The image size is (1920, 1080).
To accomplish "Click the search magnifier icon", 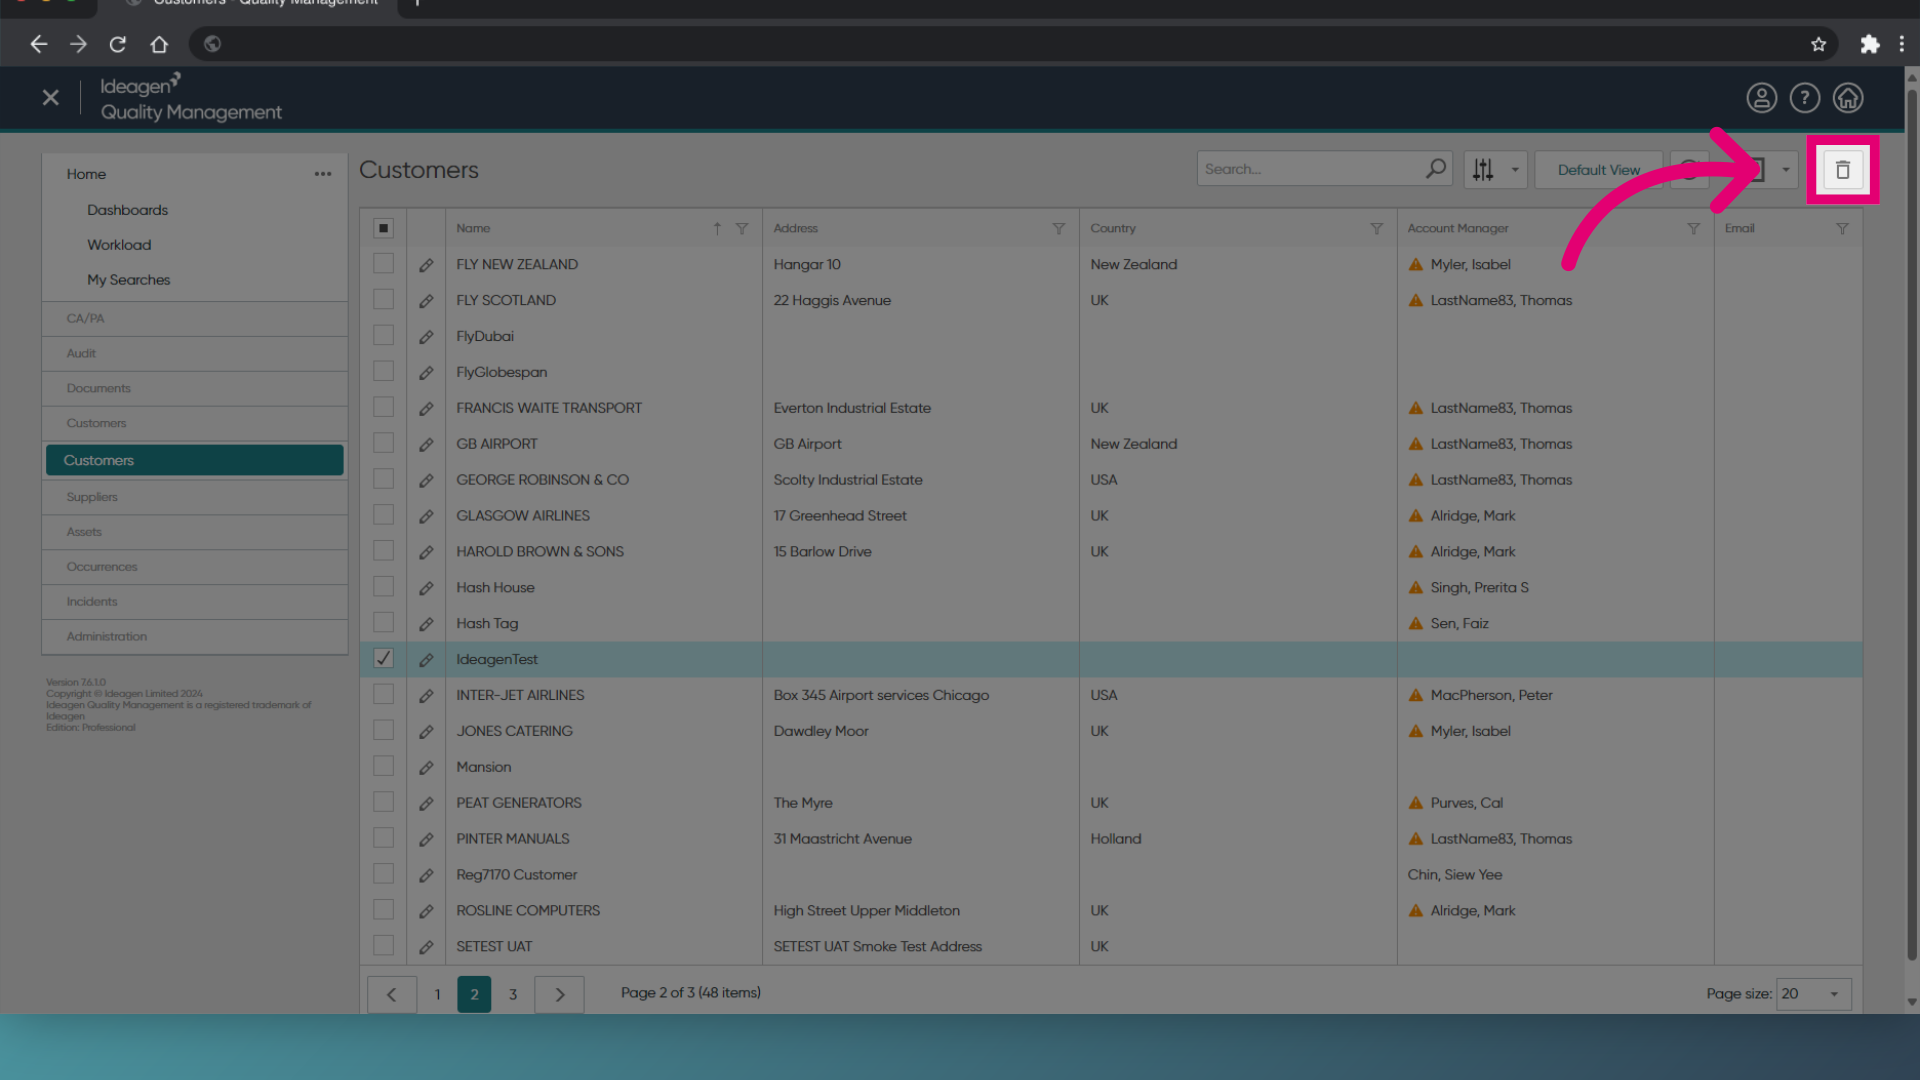I will click(x=1436, y=169).
